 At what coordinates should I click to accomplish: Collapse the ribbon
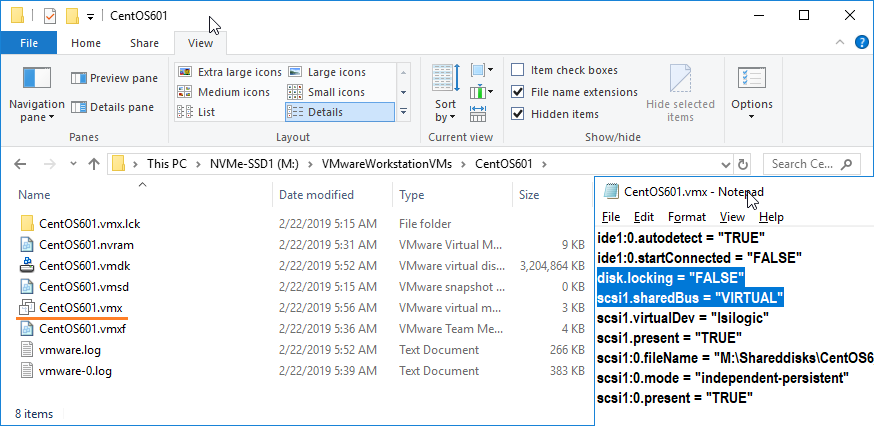(839, 43)
